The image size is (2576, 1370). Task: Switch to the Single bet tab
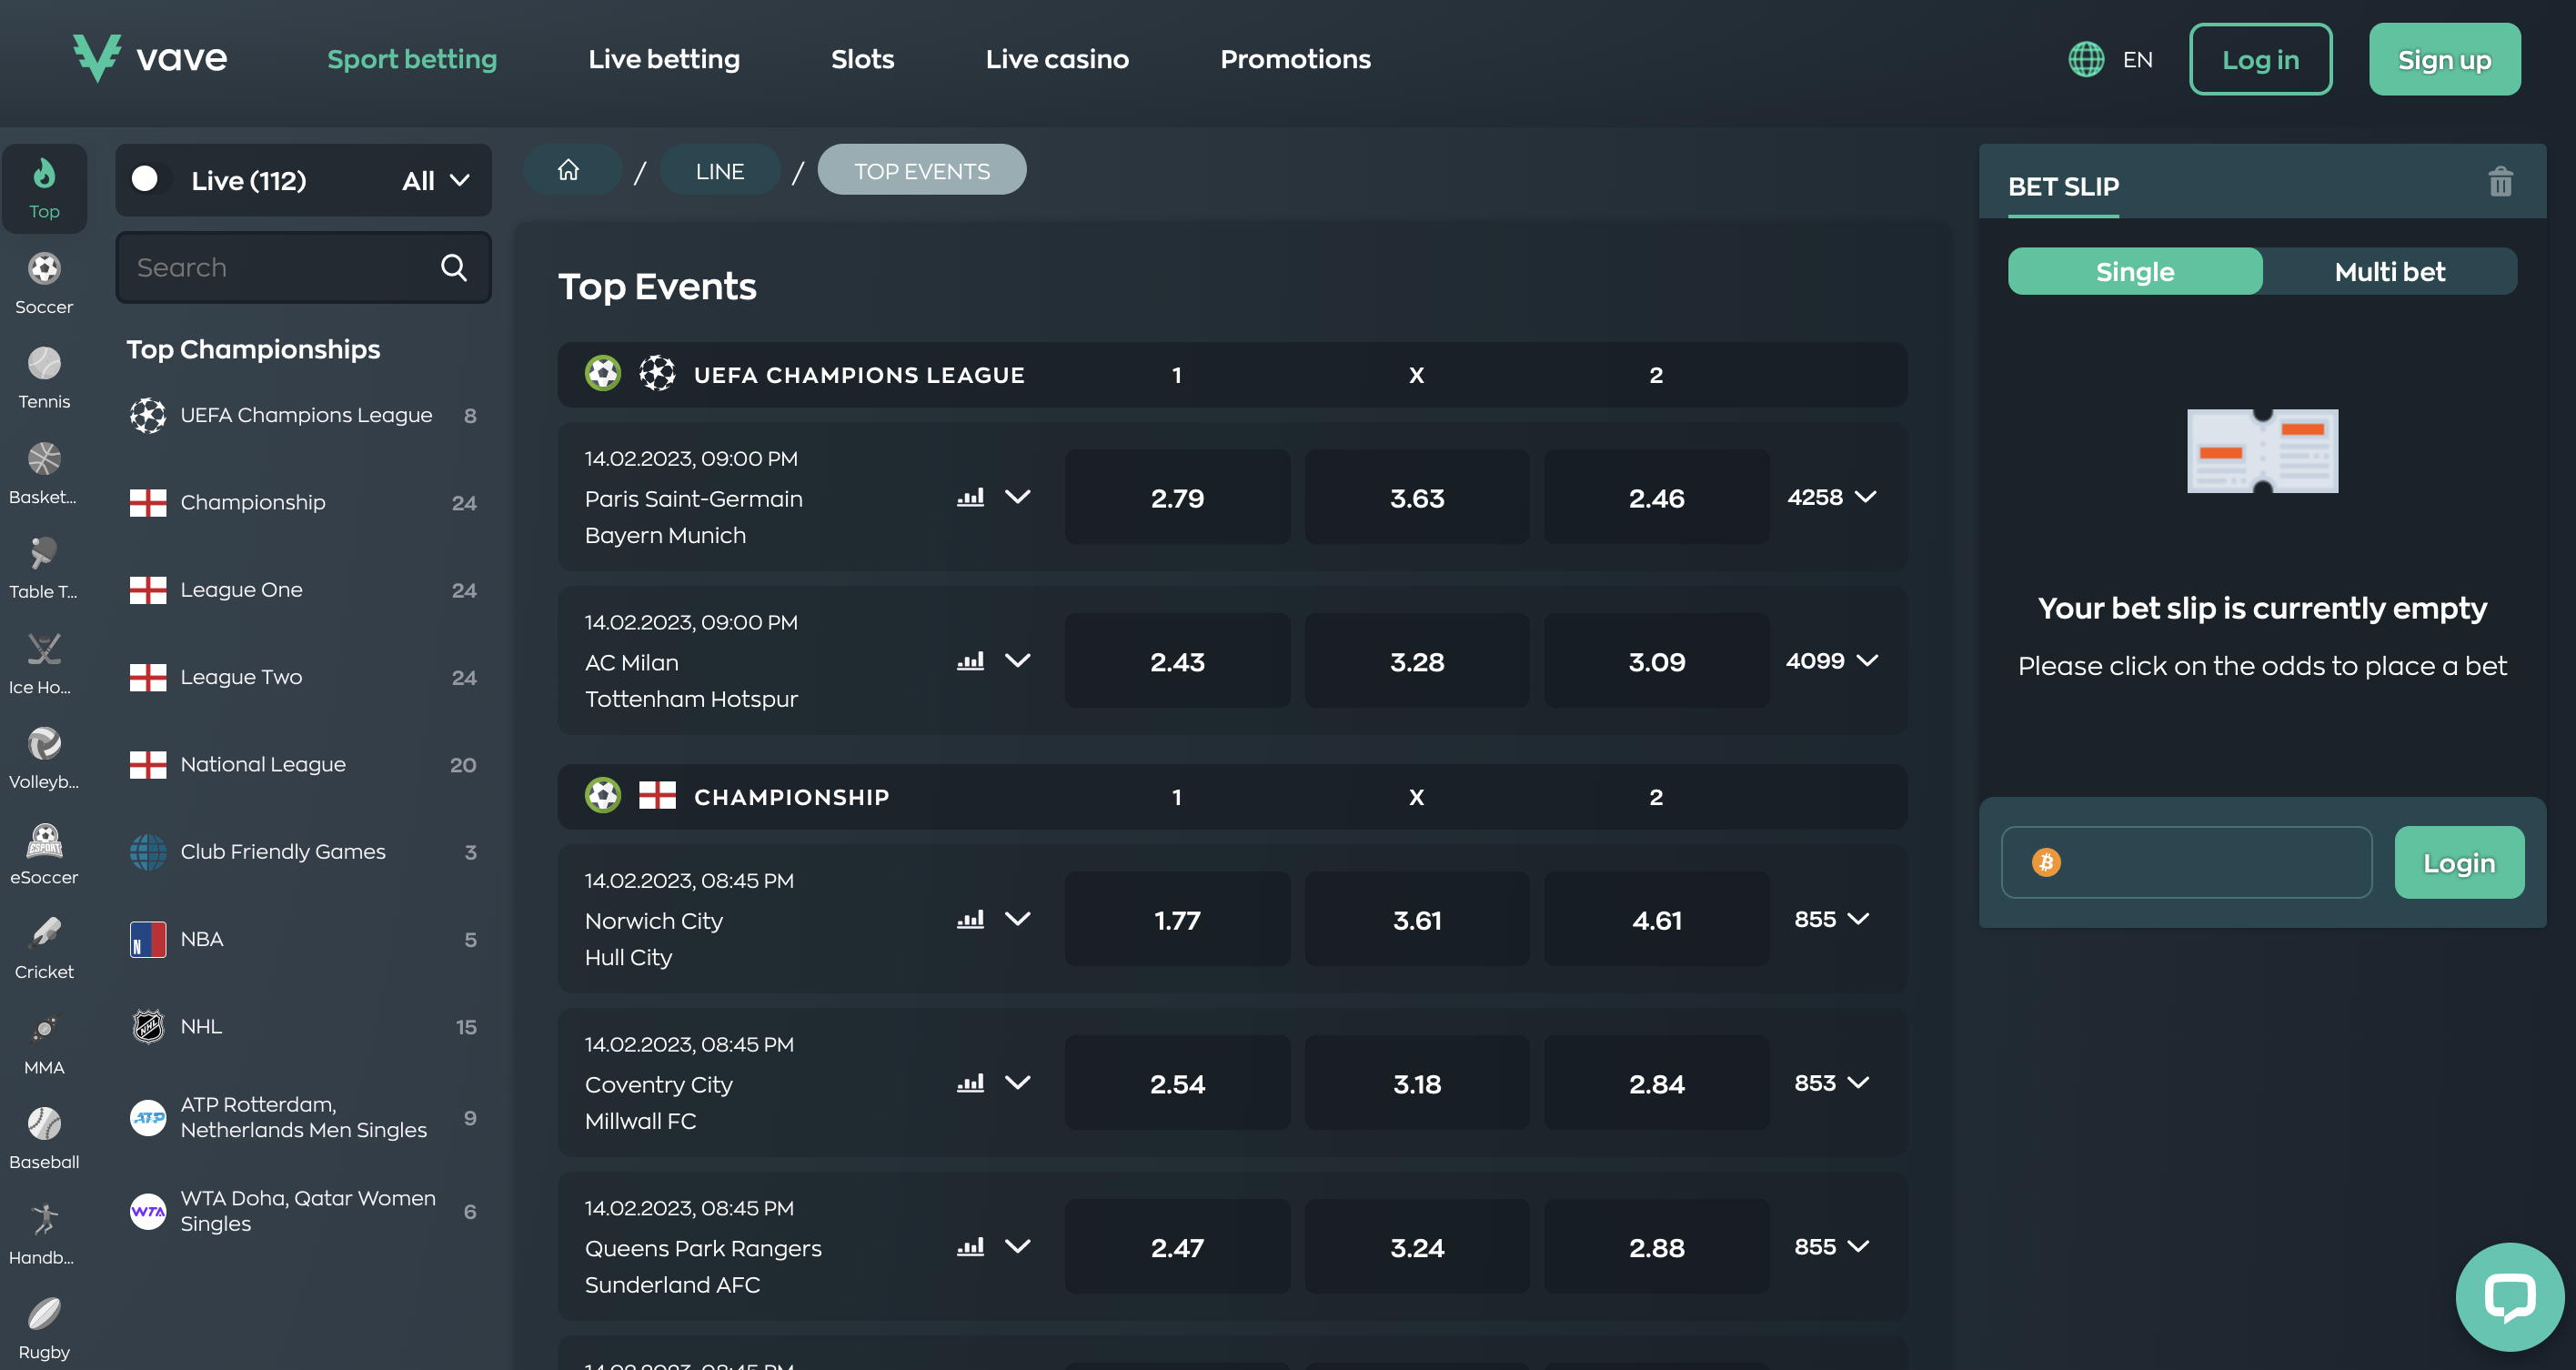point(2135,271)
